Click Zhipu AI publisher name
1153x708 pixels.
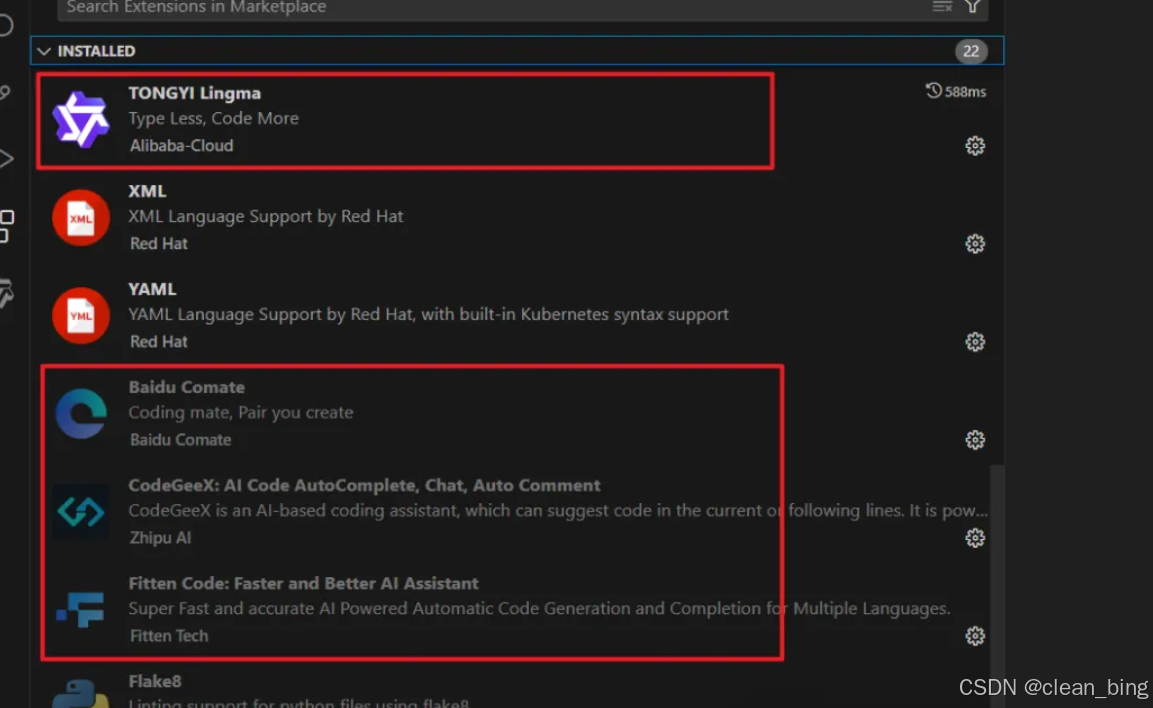(x=160, y=537)
